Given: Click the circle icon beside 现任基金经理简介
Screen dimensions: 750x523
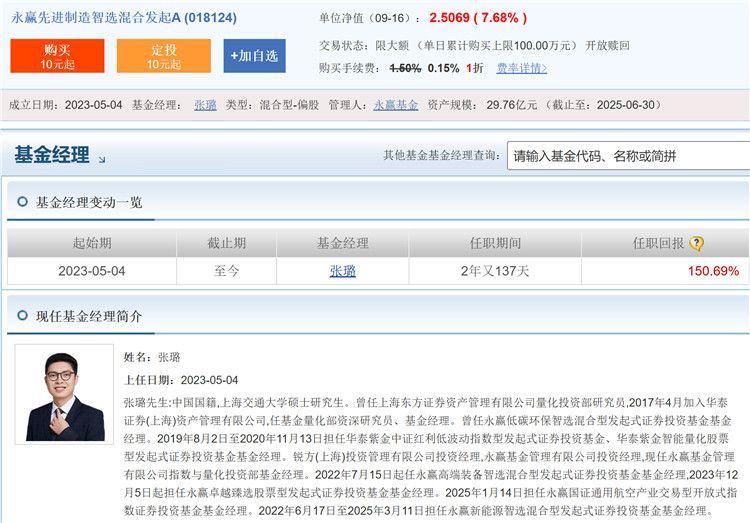Looking at the screenshot, I should [21, 317].
